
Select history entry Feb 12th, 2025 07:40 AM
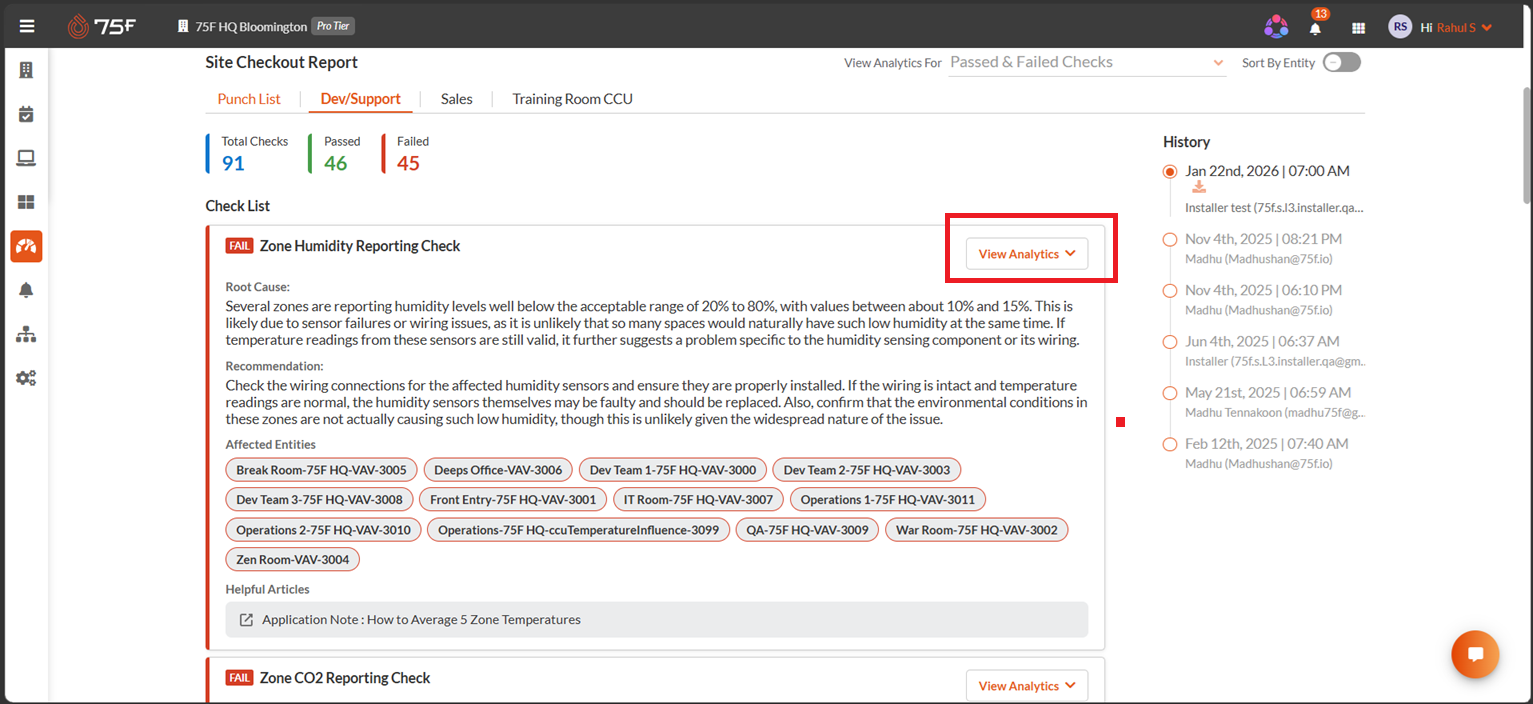[1266, 443]
